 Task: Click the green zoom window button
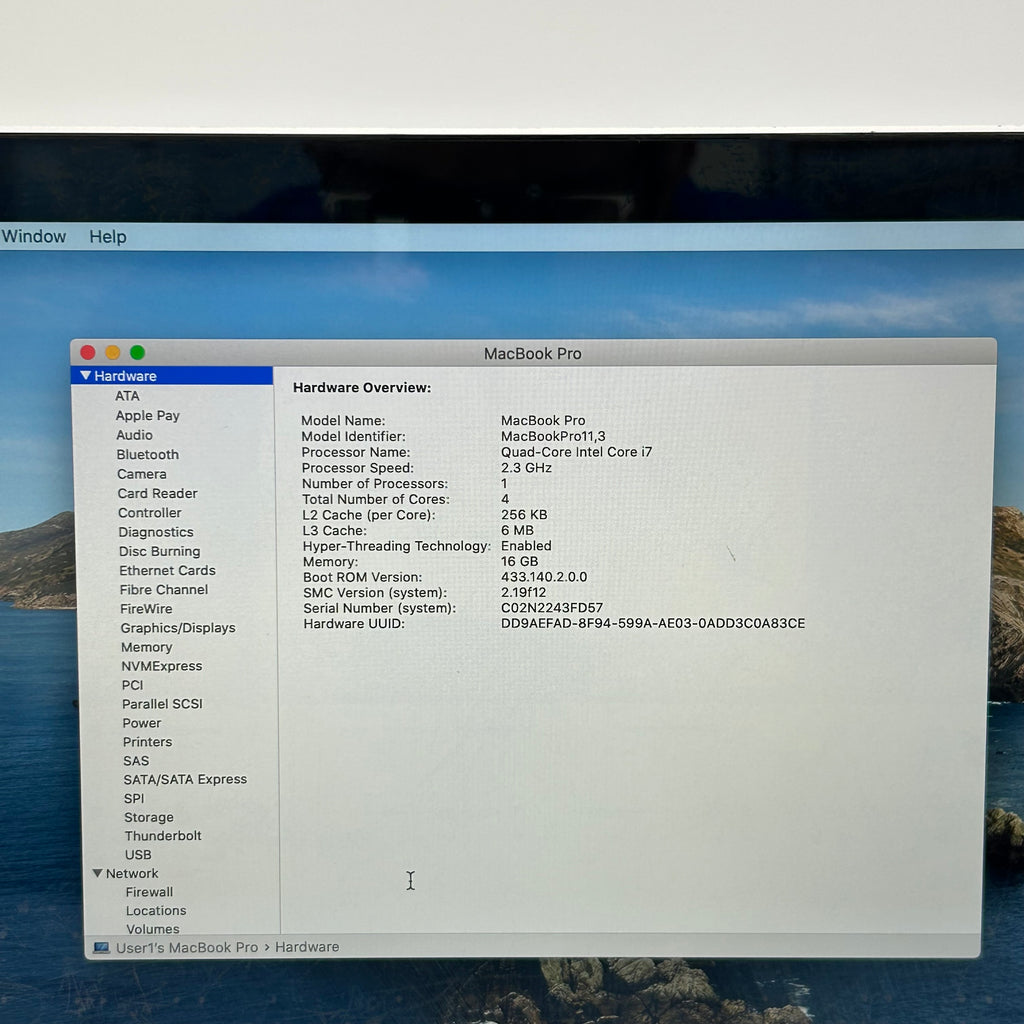click(x=137, y=353)
